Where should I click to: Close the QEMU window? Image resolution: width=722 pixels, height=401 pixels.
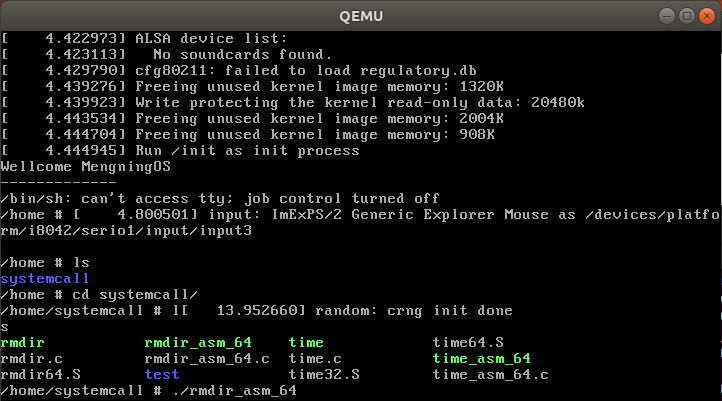tap(706, 16)
